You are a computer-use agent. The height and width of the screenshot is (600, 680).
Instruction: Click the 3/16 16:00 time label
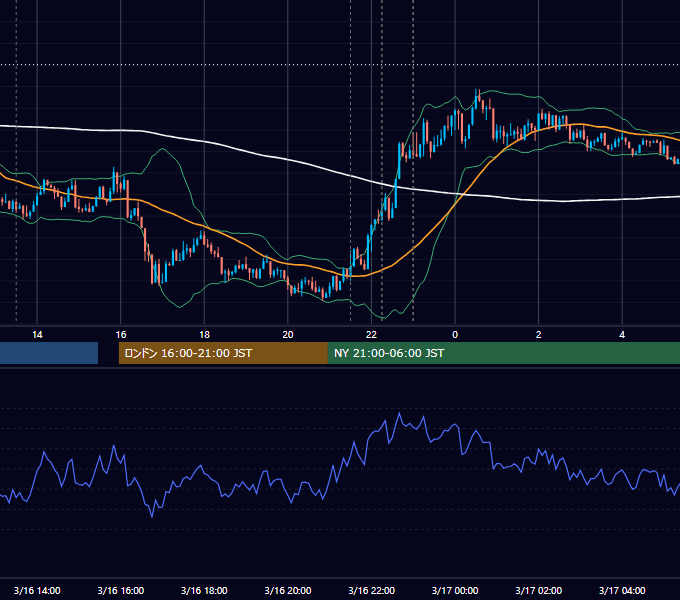coord(121,590)
